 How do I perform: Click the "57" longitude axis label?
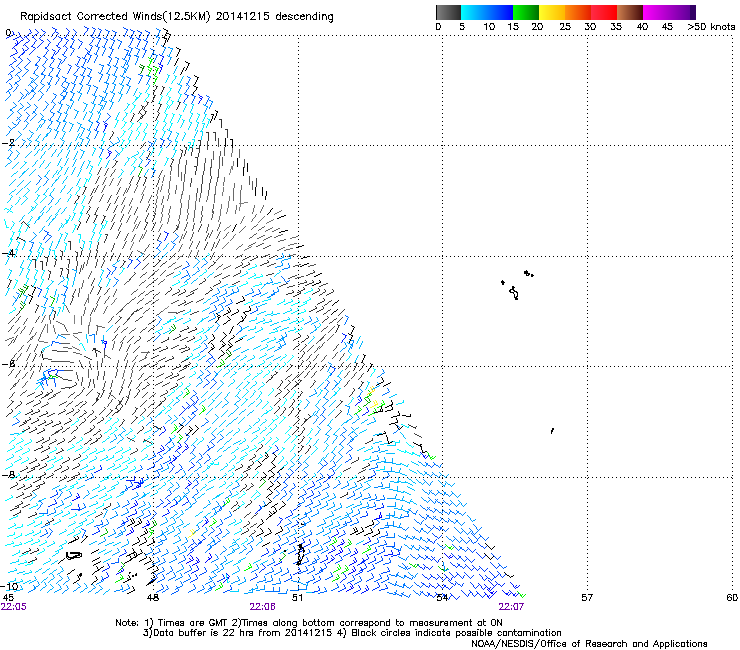[587, 598]
